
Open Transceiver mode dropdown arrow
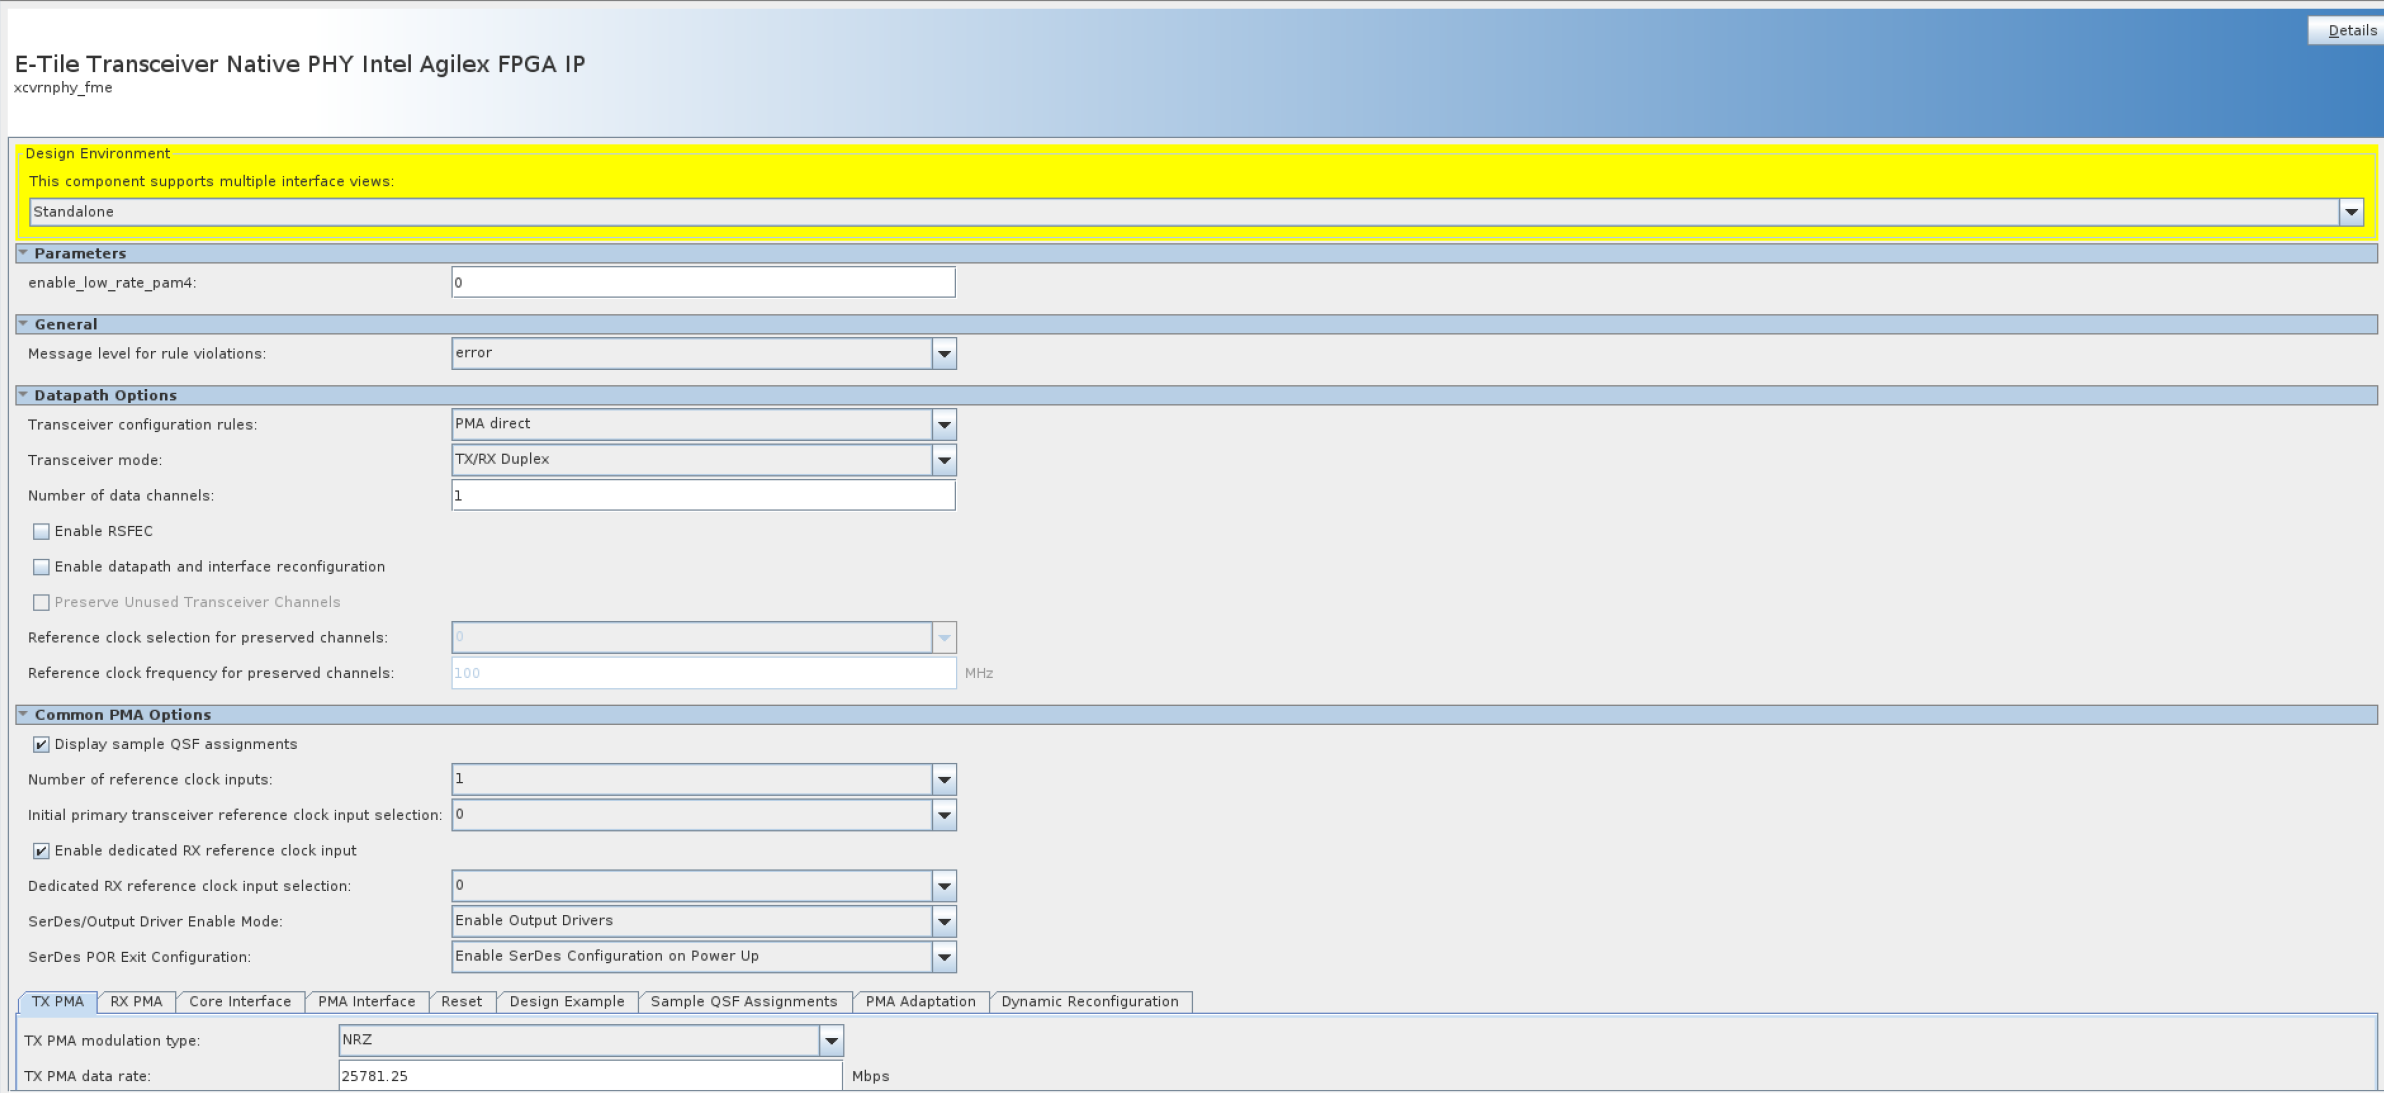943,460
